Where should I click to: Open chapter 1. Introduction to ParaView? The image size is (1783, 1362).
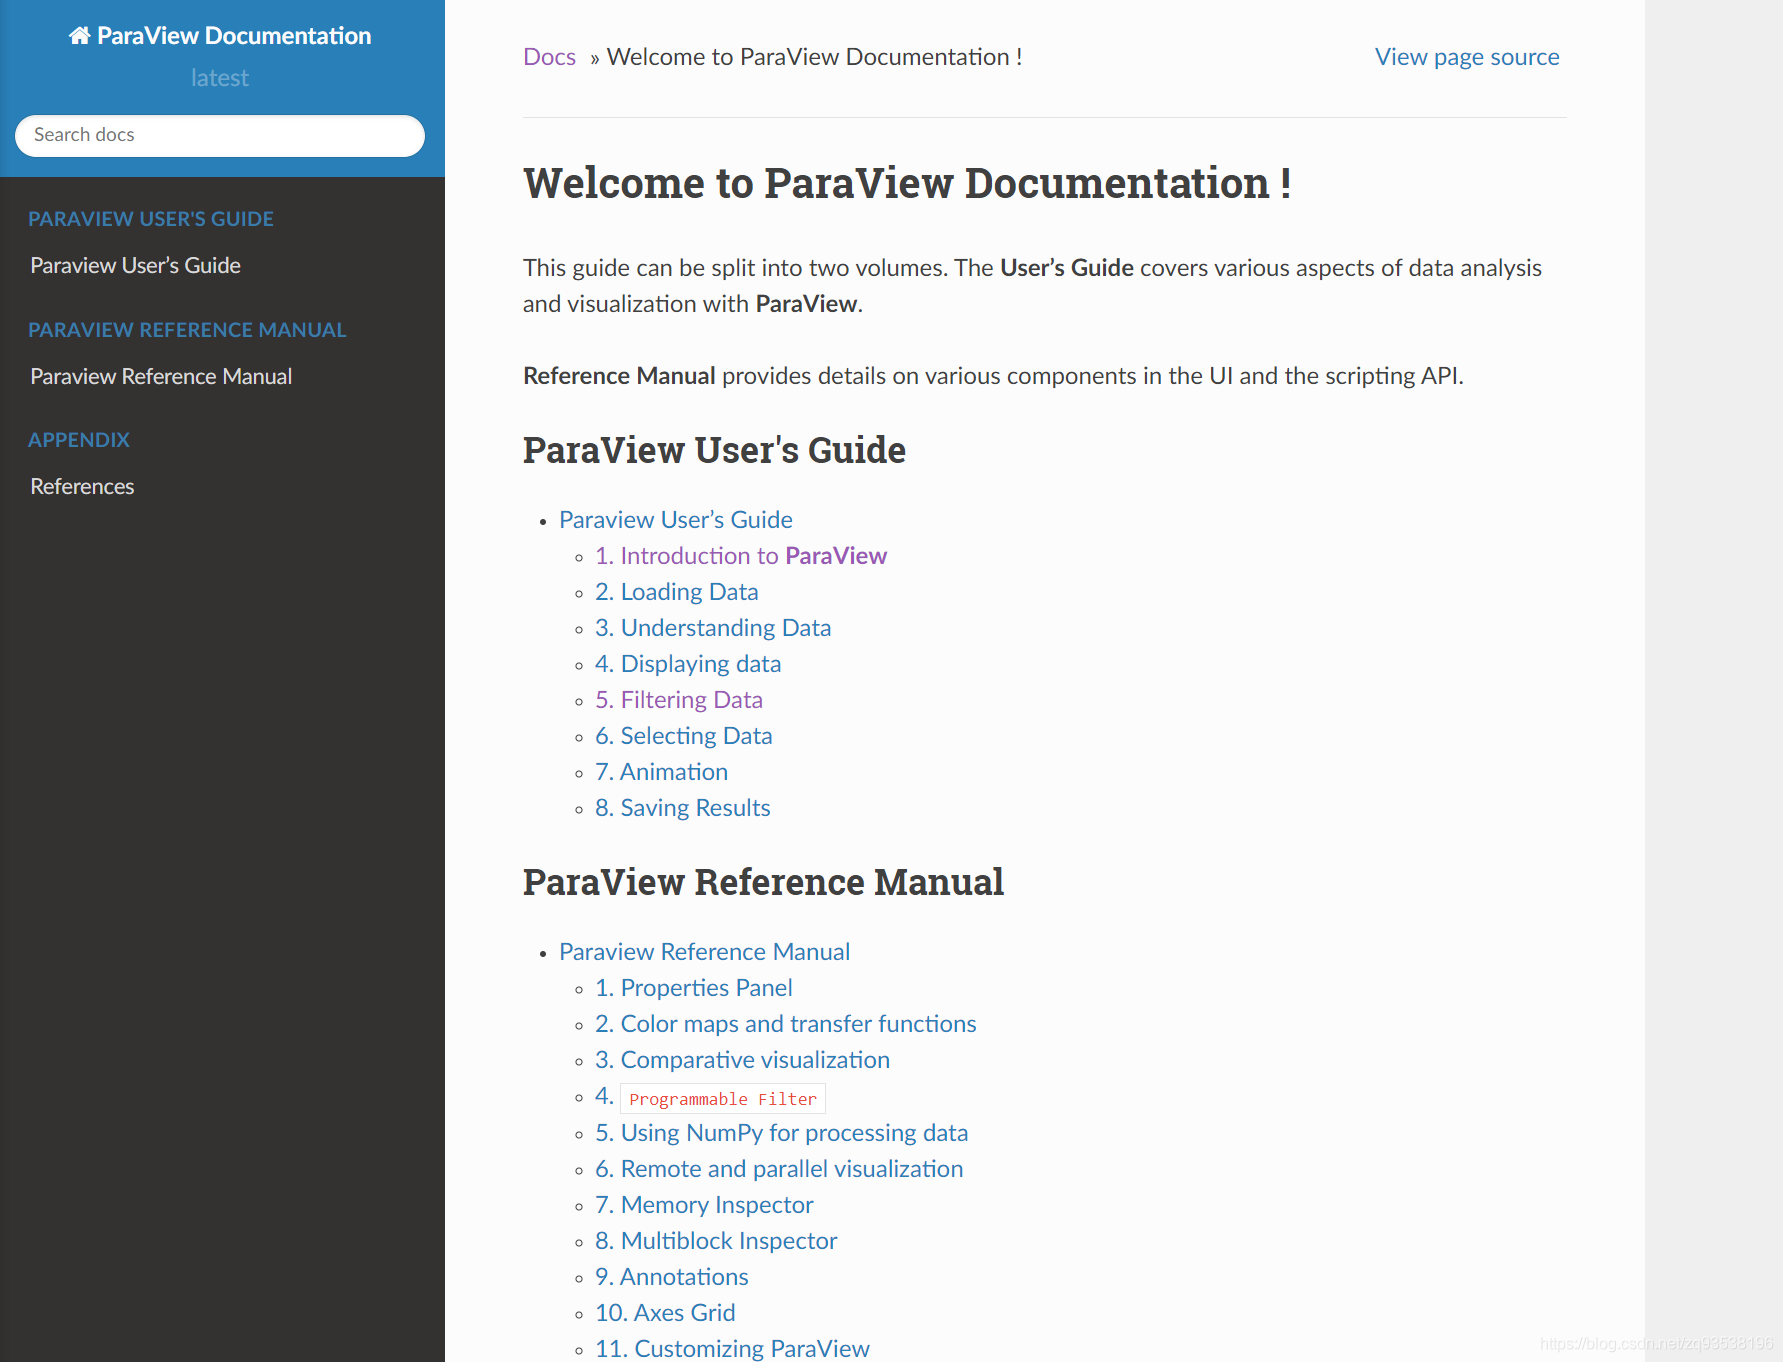pos(740,555)
